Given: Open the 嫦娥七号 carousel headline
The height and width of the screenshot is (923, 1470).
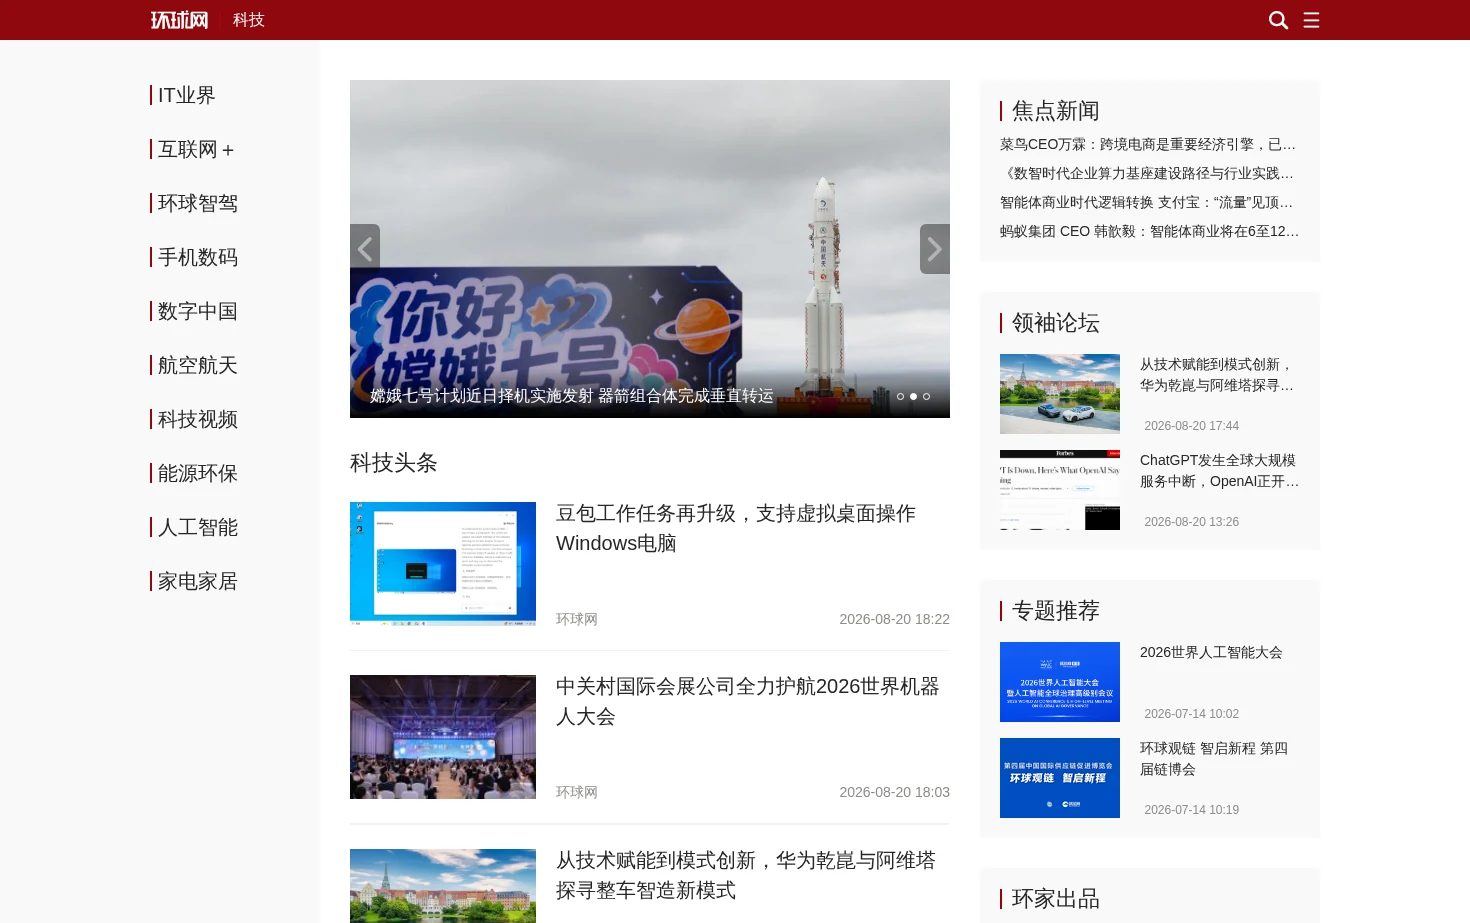Looking at the screenshot, I should tap(572, 396).
